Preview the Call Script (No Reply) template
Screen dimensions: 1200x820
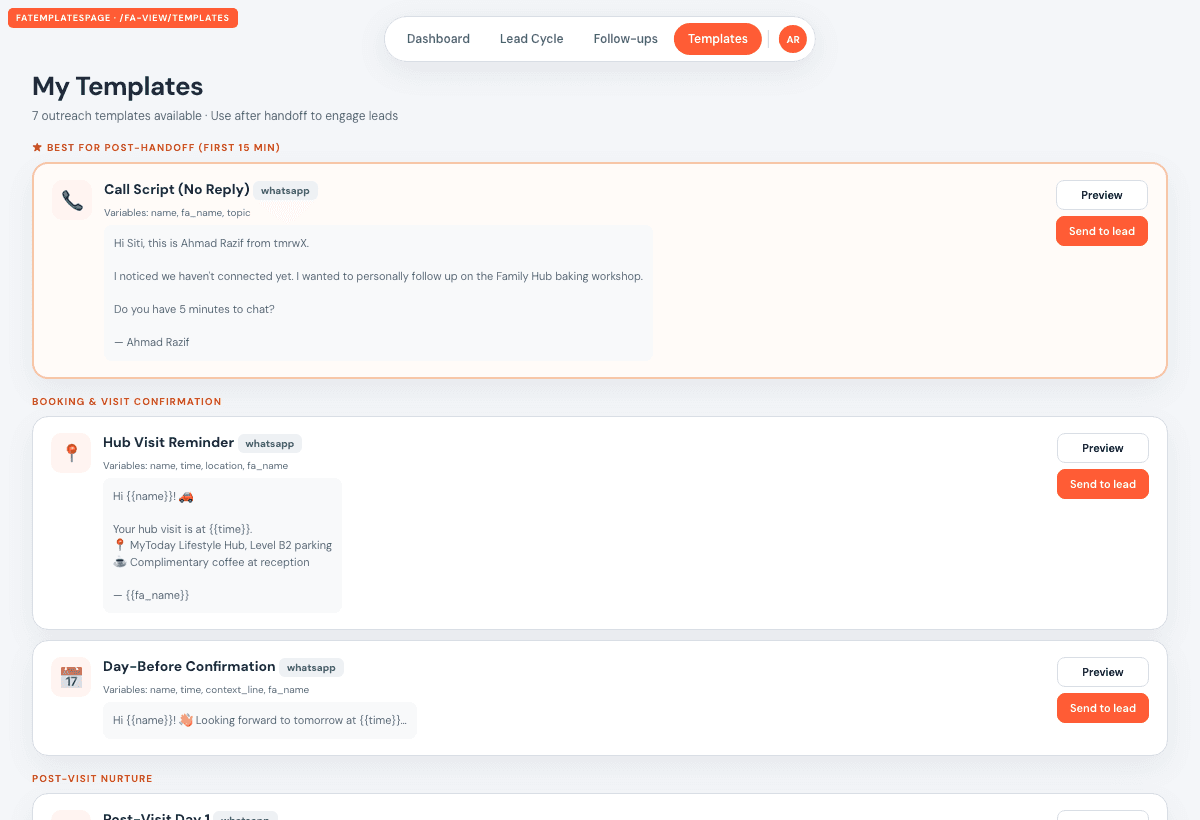(x=1101, y=195)
